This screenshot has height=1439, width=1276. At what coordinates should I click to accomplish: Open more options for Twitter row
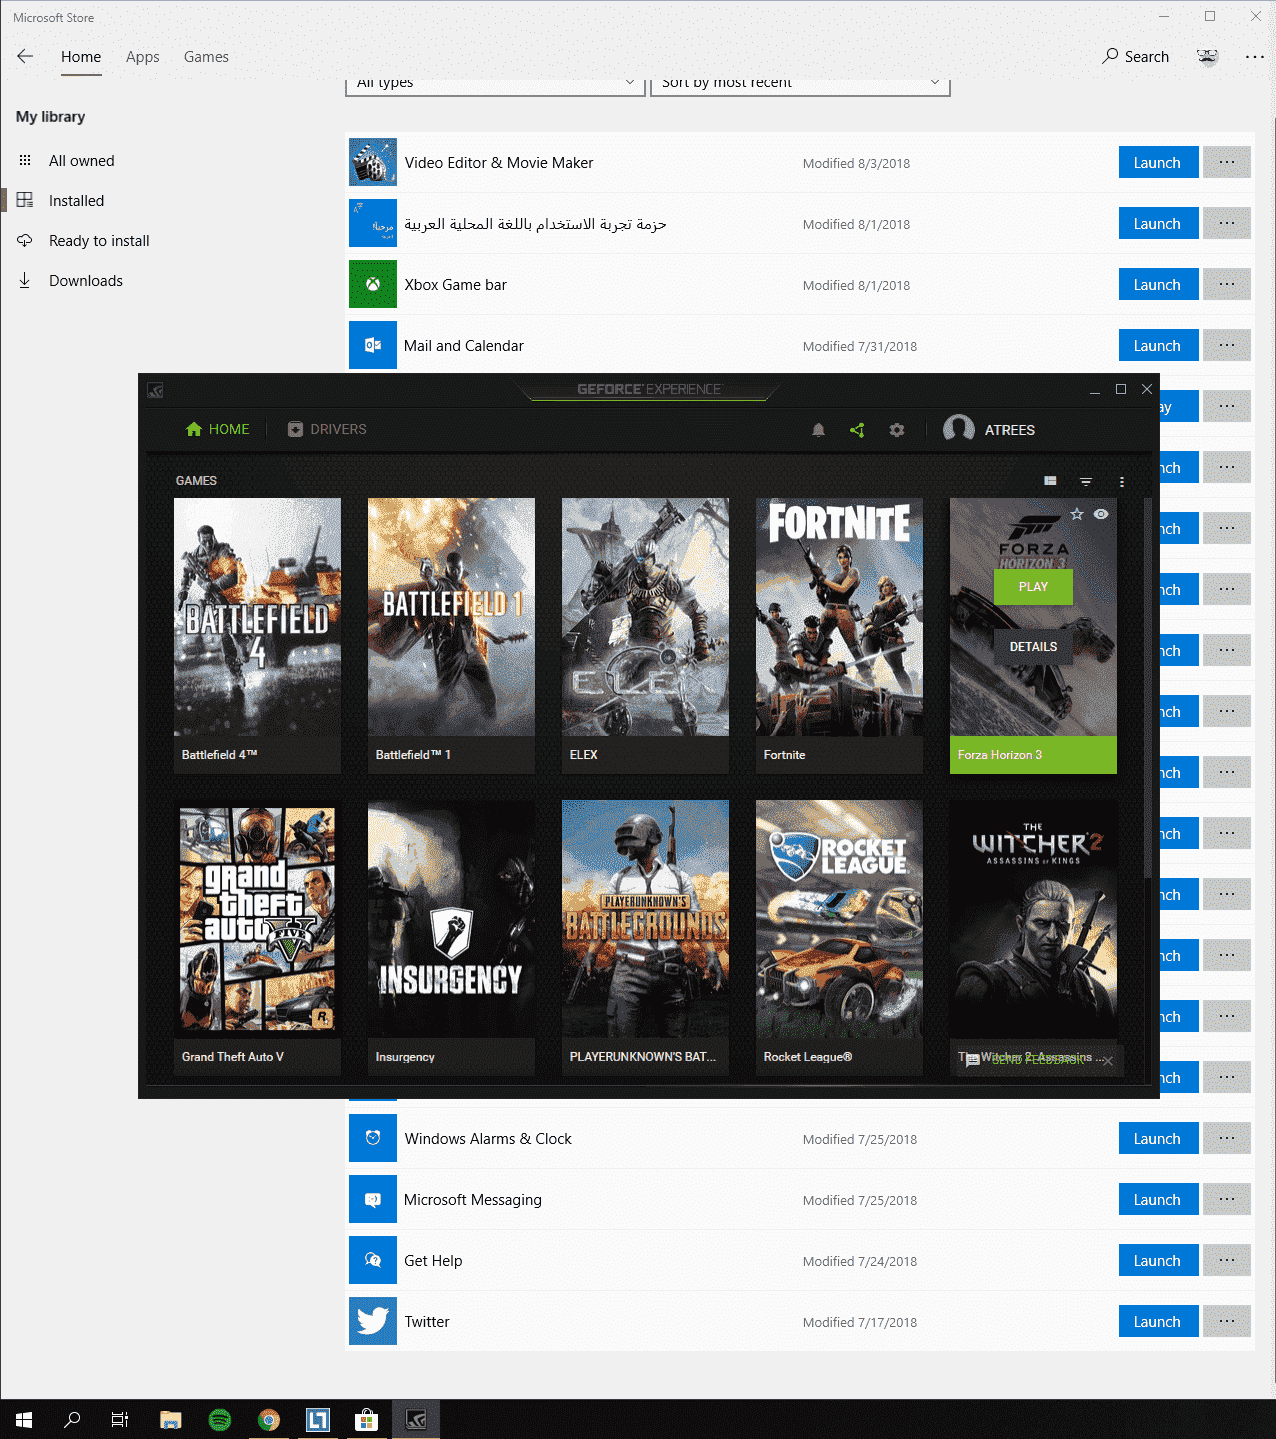(1227, 1322)
